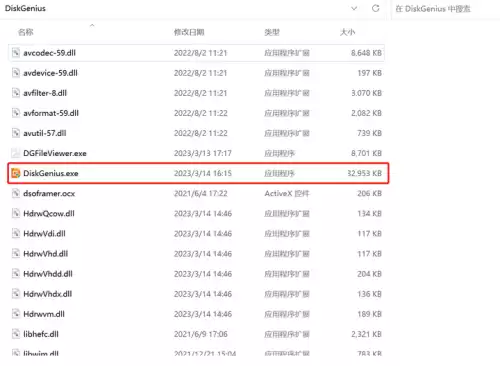Image resolution: width=500 pixels, height=366 pixels.
Task: Click the avcodec-59.dll file name
Action: [49, 53]
